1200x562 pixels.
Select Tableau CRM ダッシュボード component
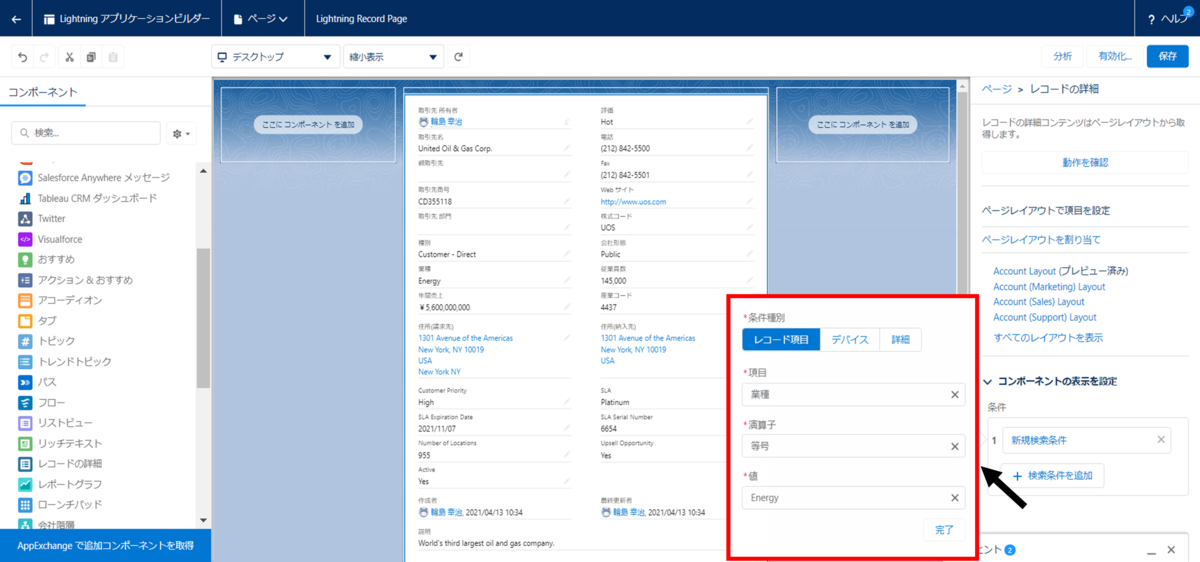[87, 198]
